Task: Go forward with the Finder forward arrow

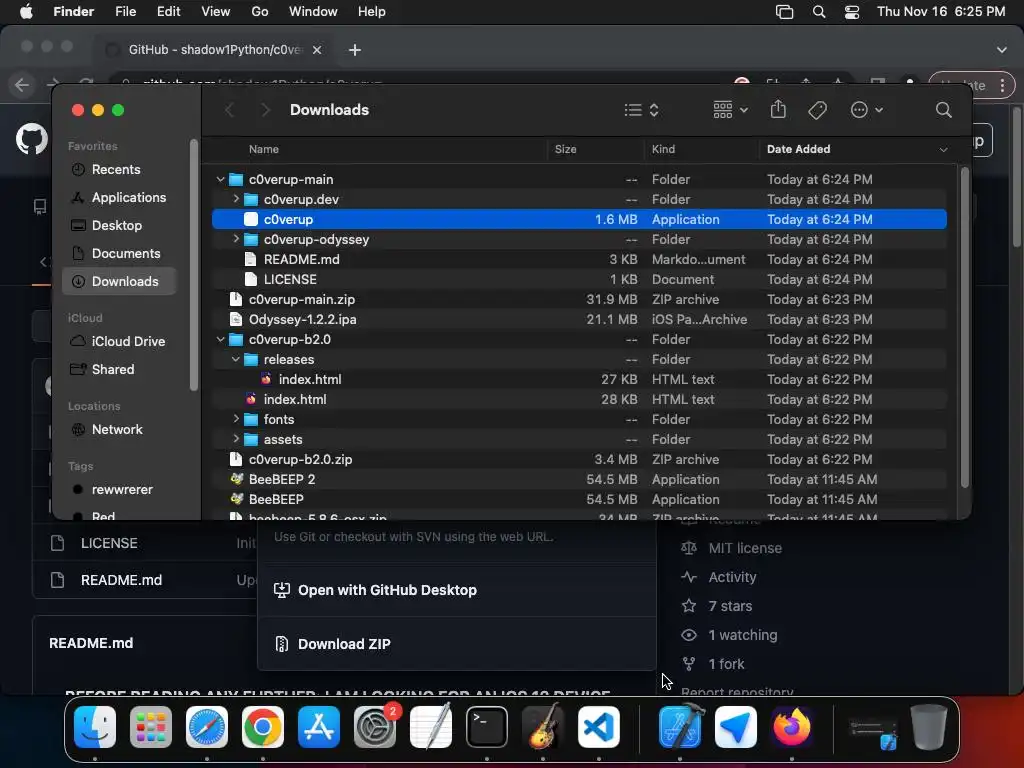Action: point(264,110)
